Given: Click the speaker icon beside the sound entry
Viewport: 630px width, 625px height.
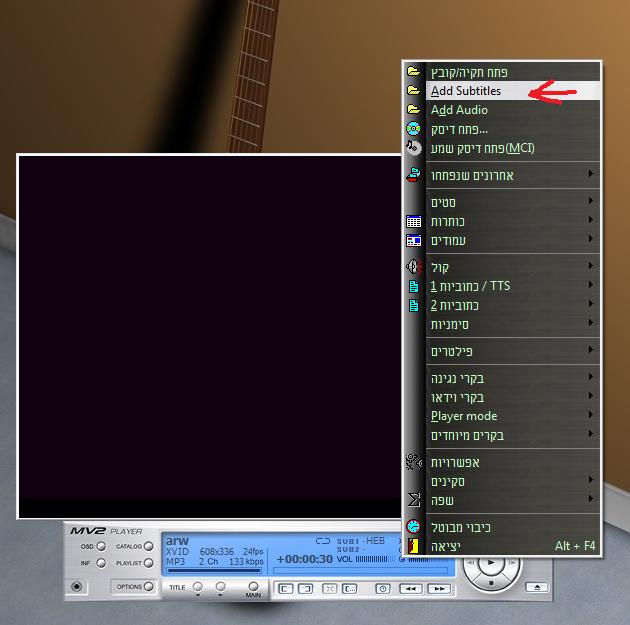Looking at the screenshot, I should point(414,267).
